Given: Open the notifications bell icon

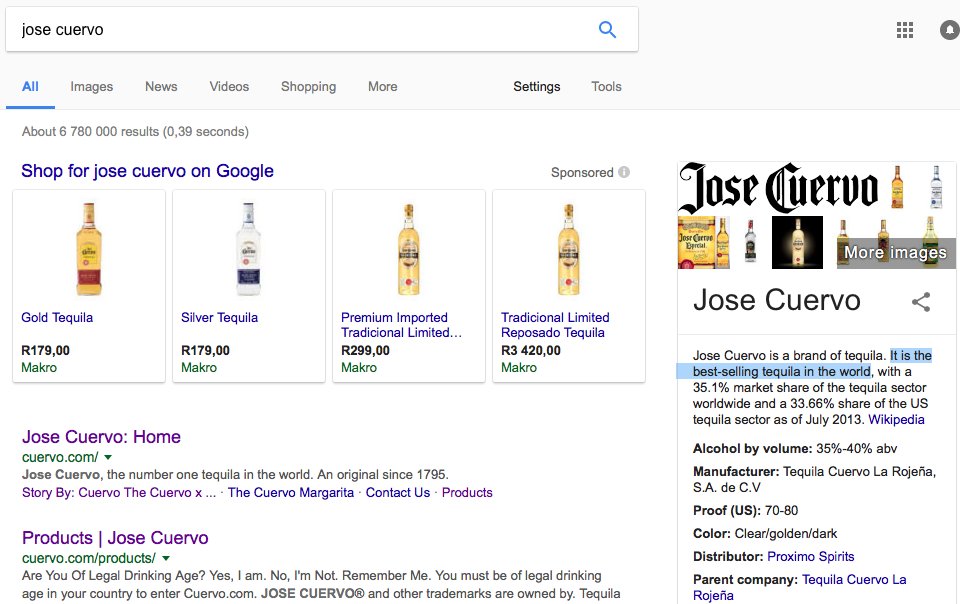Looking at the screenshot, I should [950, 29].
